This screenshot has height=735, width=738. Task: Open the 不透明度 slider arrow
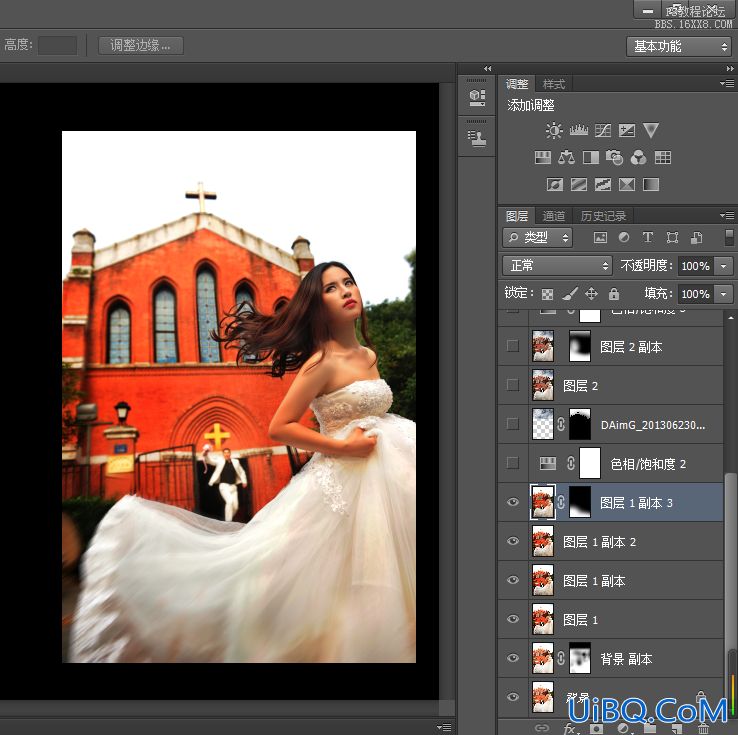723,266
